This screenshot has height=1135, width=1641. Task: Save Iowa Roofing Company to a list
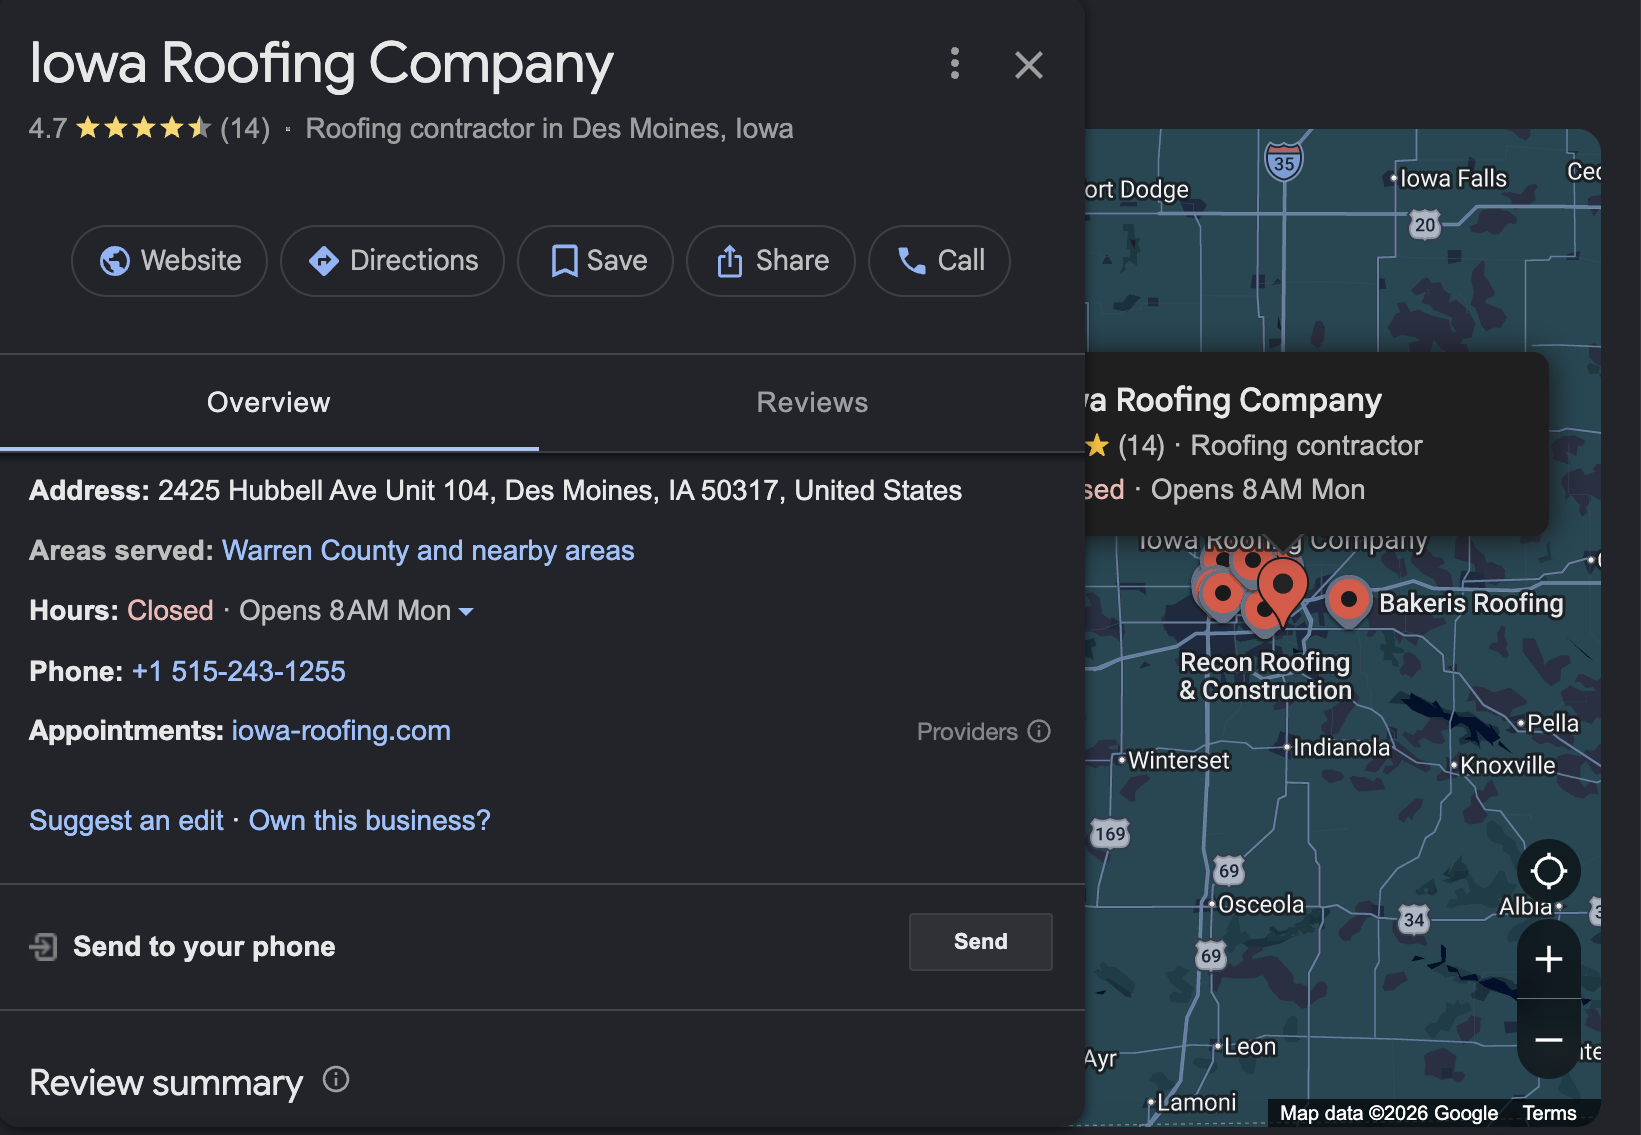click(594, 261)
